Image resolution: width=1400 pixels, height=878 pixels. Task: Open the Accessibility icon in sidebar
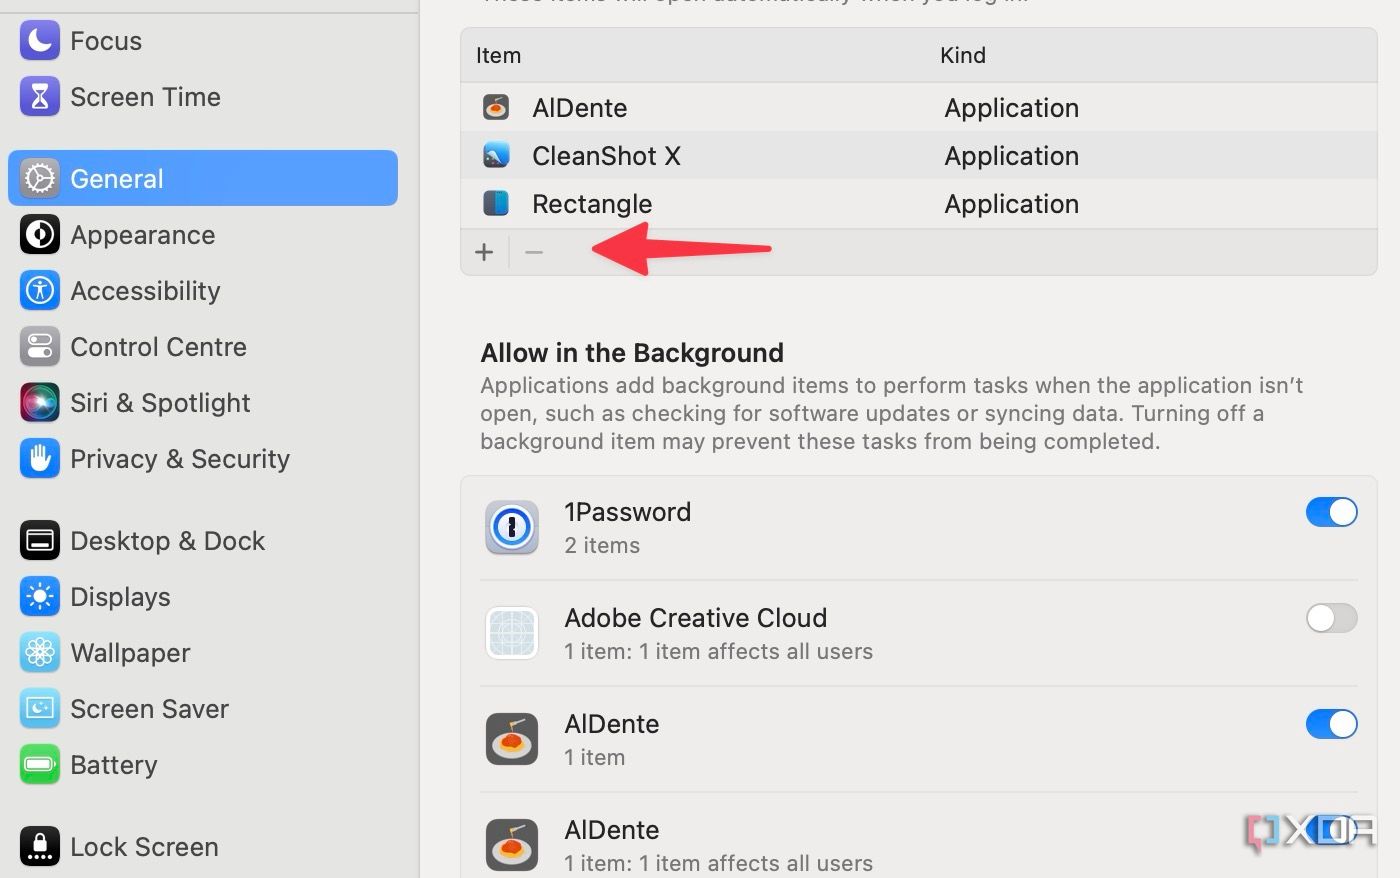[x=40, y=291]
